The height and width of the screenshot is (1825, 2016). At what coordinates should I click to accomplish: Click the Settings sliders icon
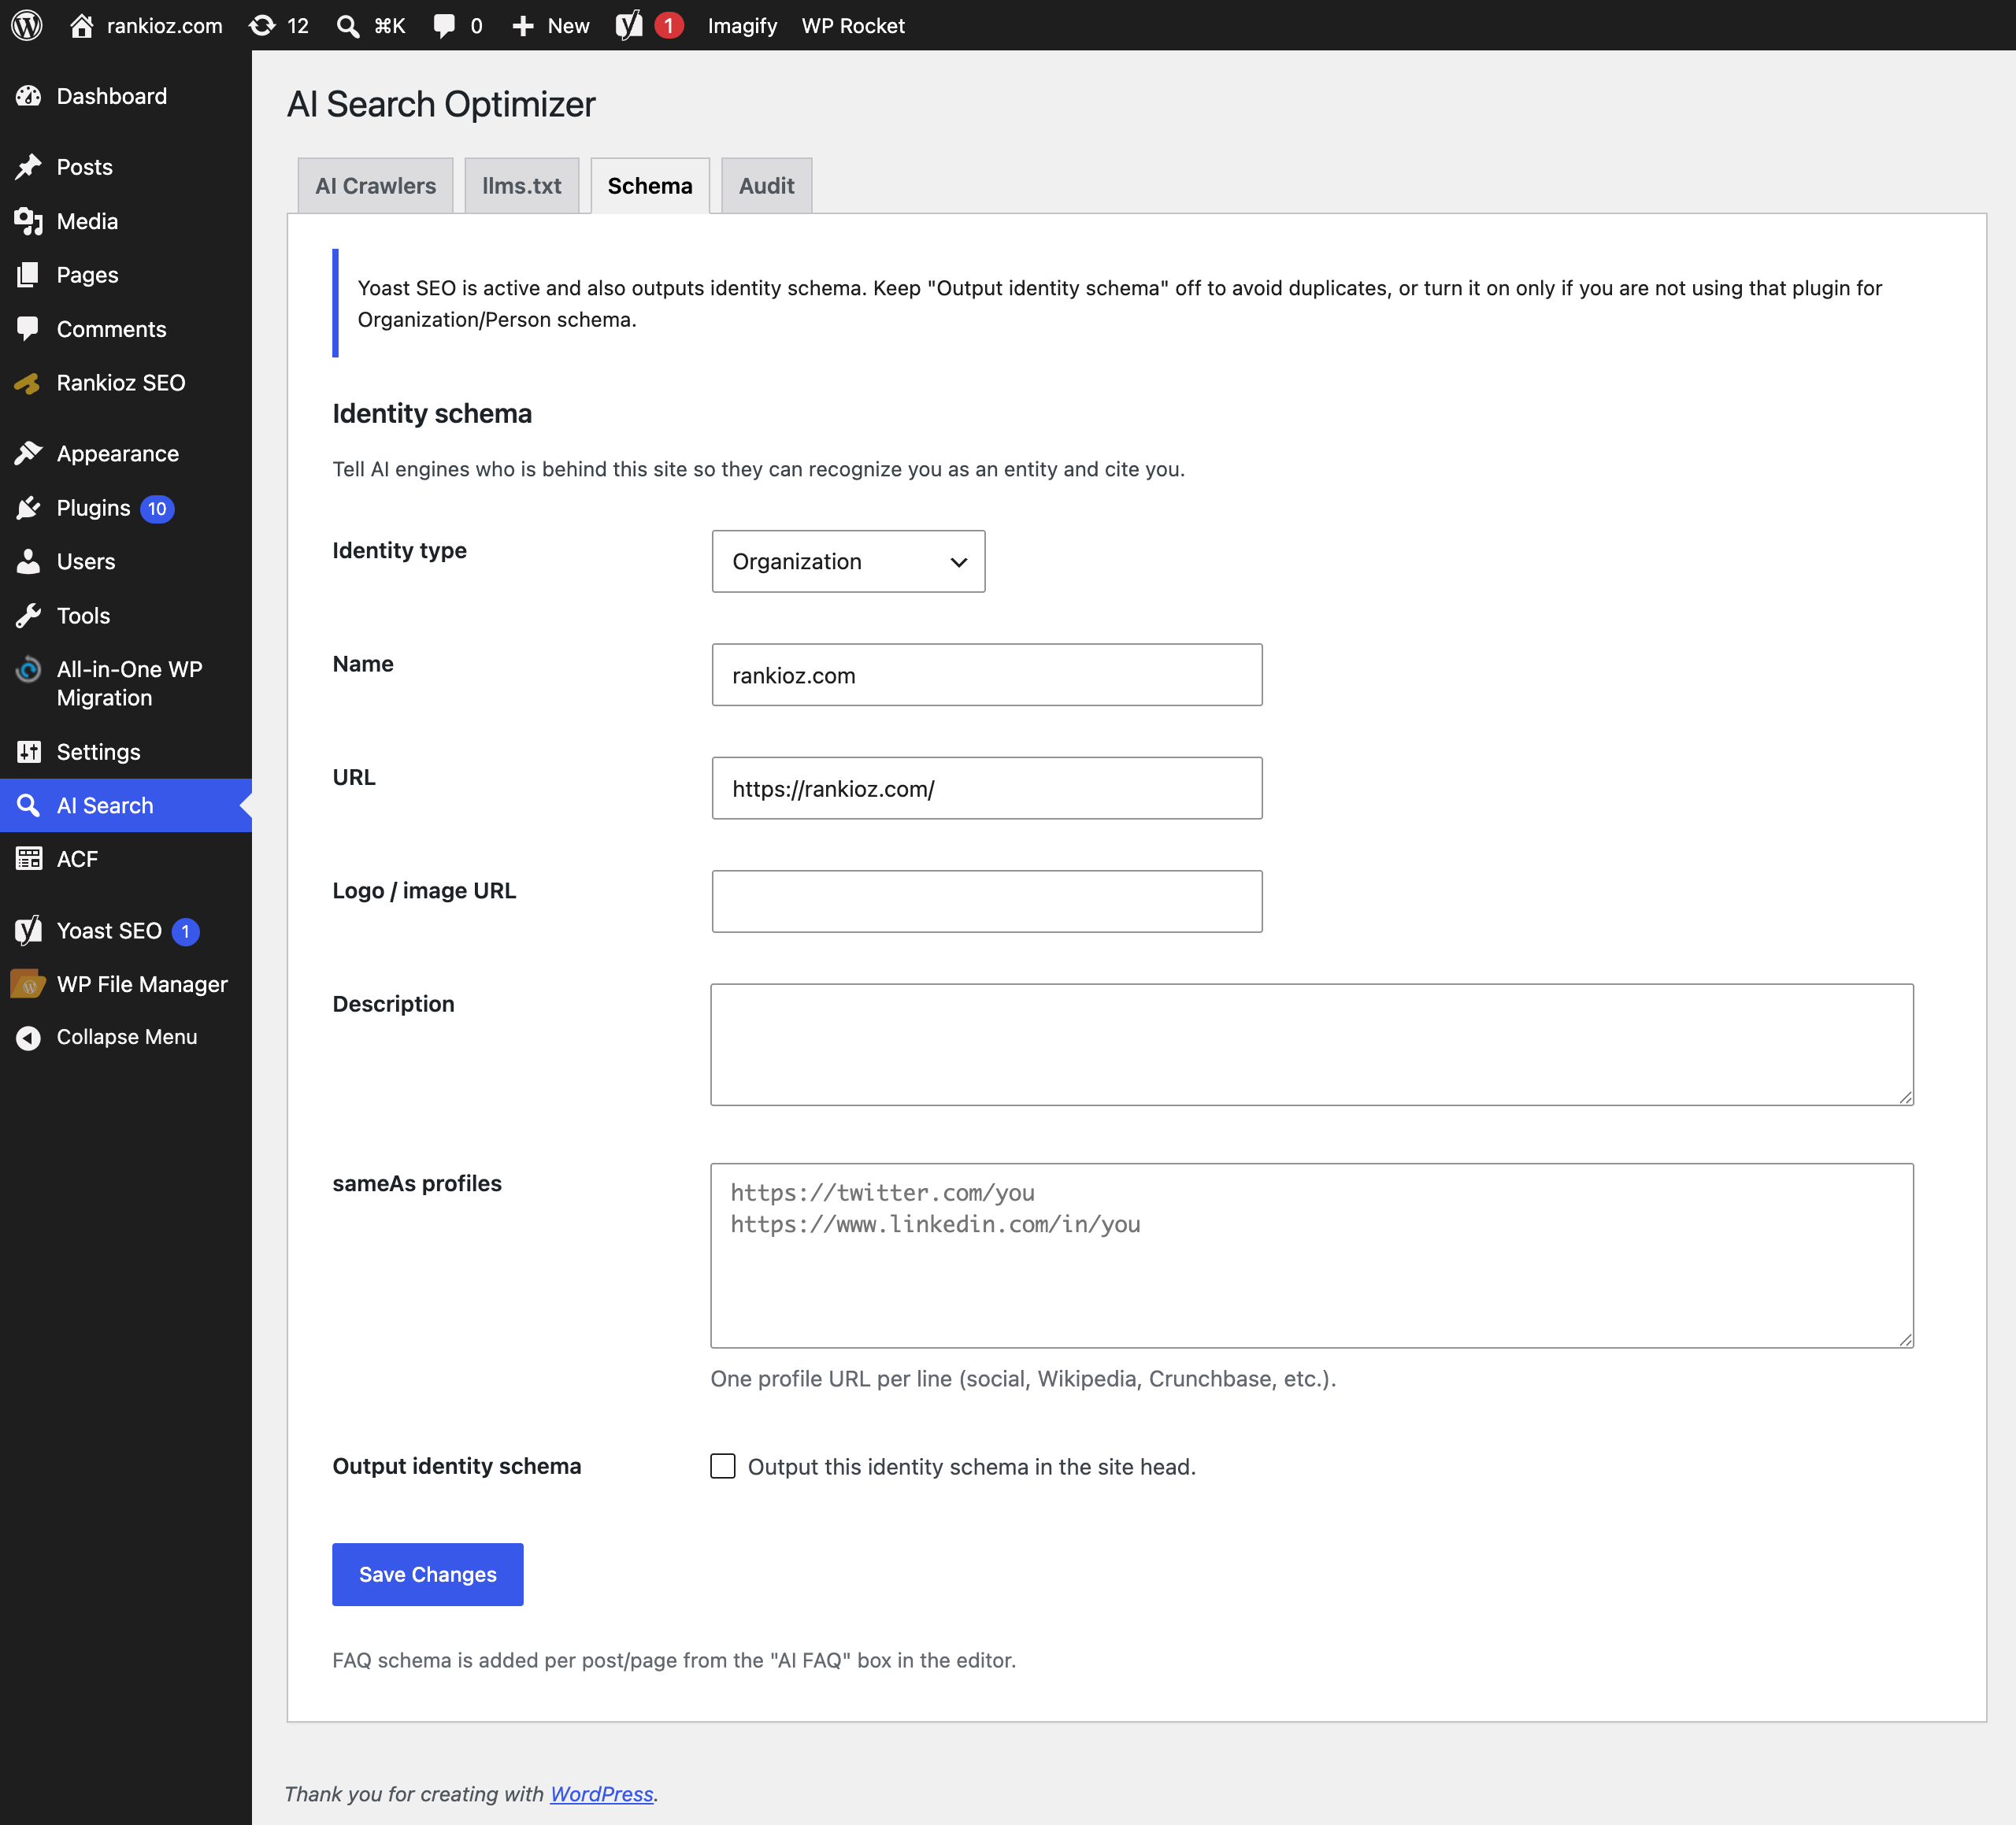click(x=28, y=751)
